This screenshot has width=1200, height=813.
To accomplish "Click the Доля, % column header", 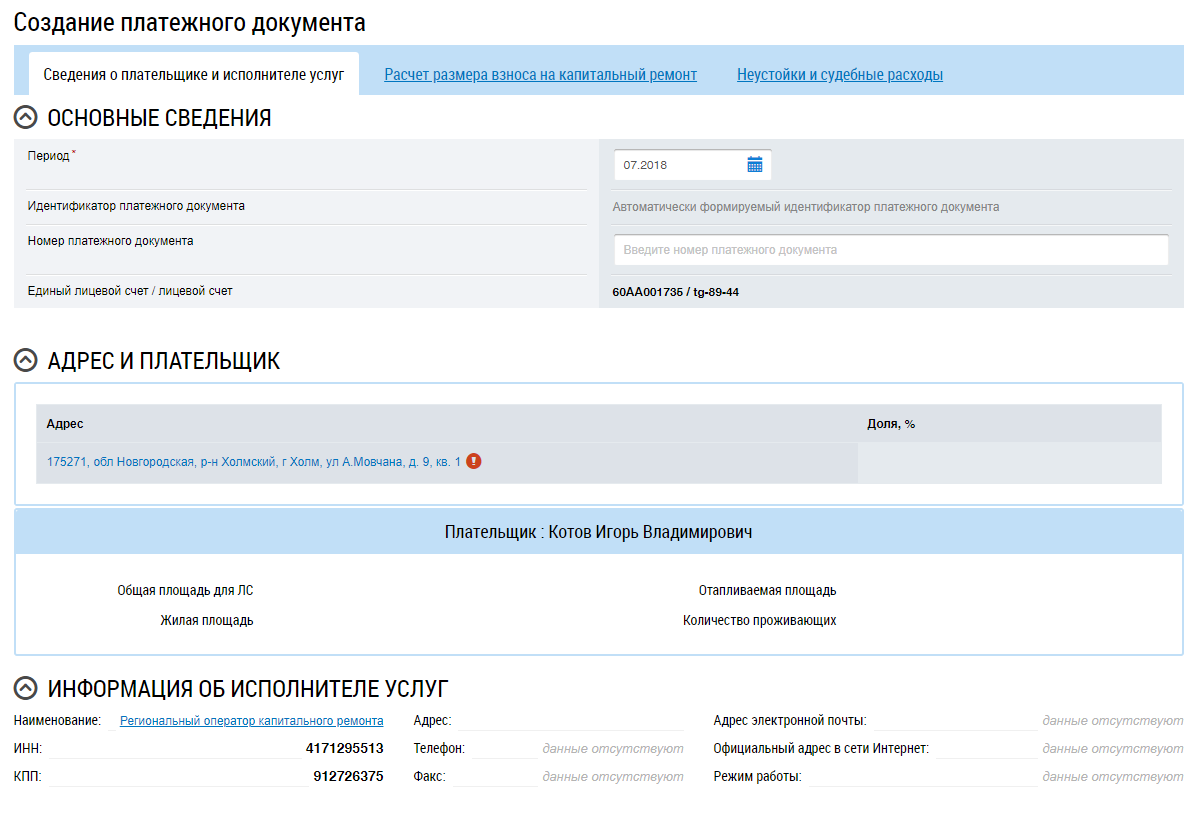I will pos(891,424).
